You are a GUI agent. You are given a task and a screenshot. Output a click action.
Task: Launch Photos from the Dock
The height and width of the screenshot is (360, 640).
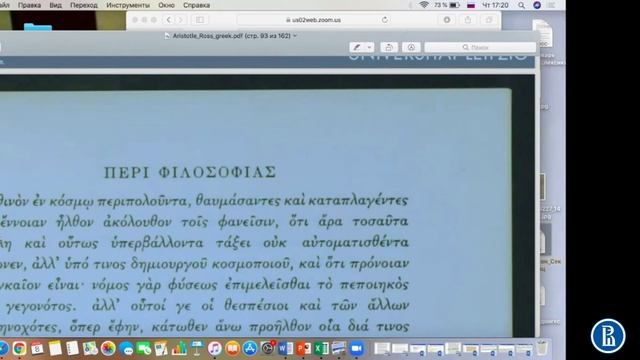[x=108, y=348]
